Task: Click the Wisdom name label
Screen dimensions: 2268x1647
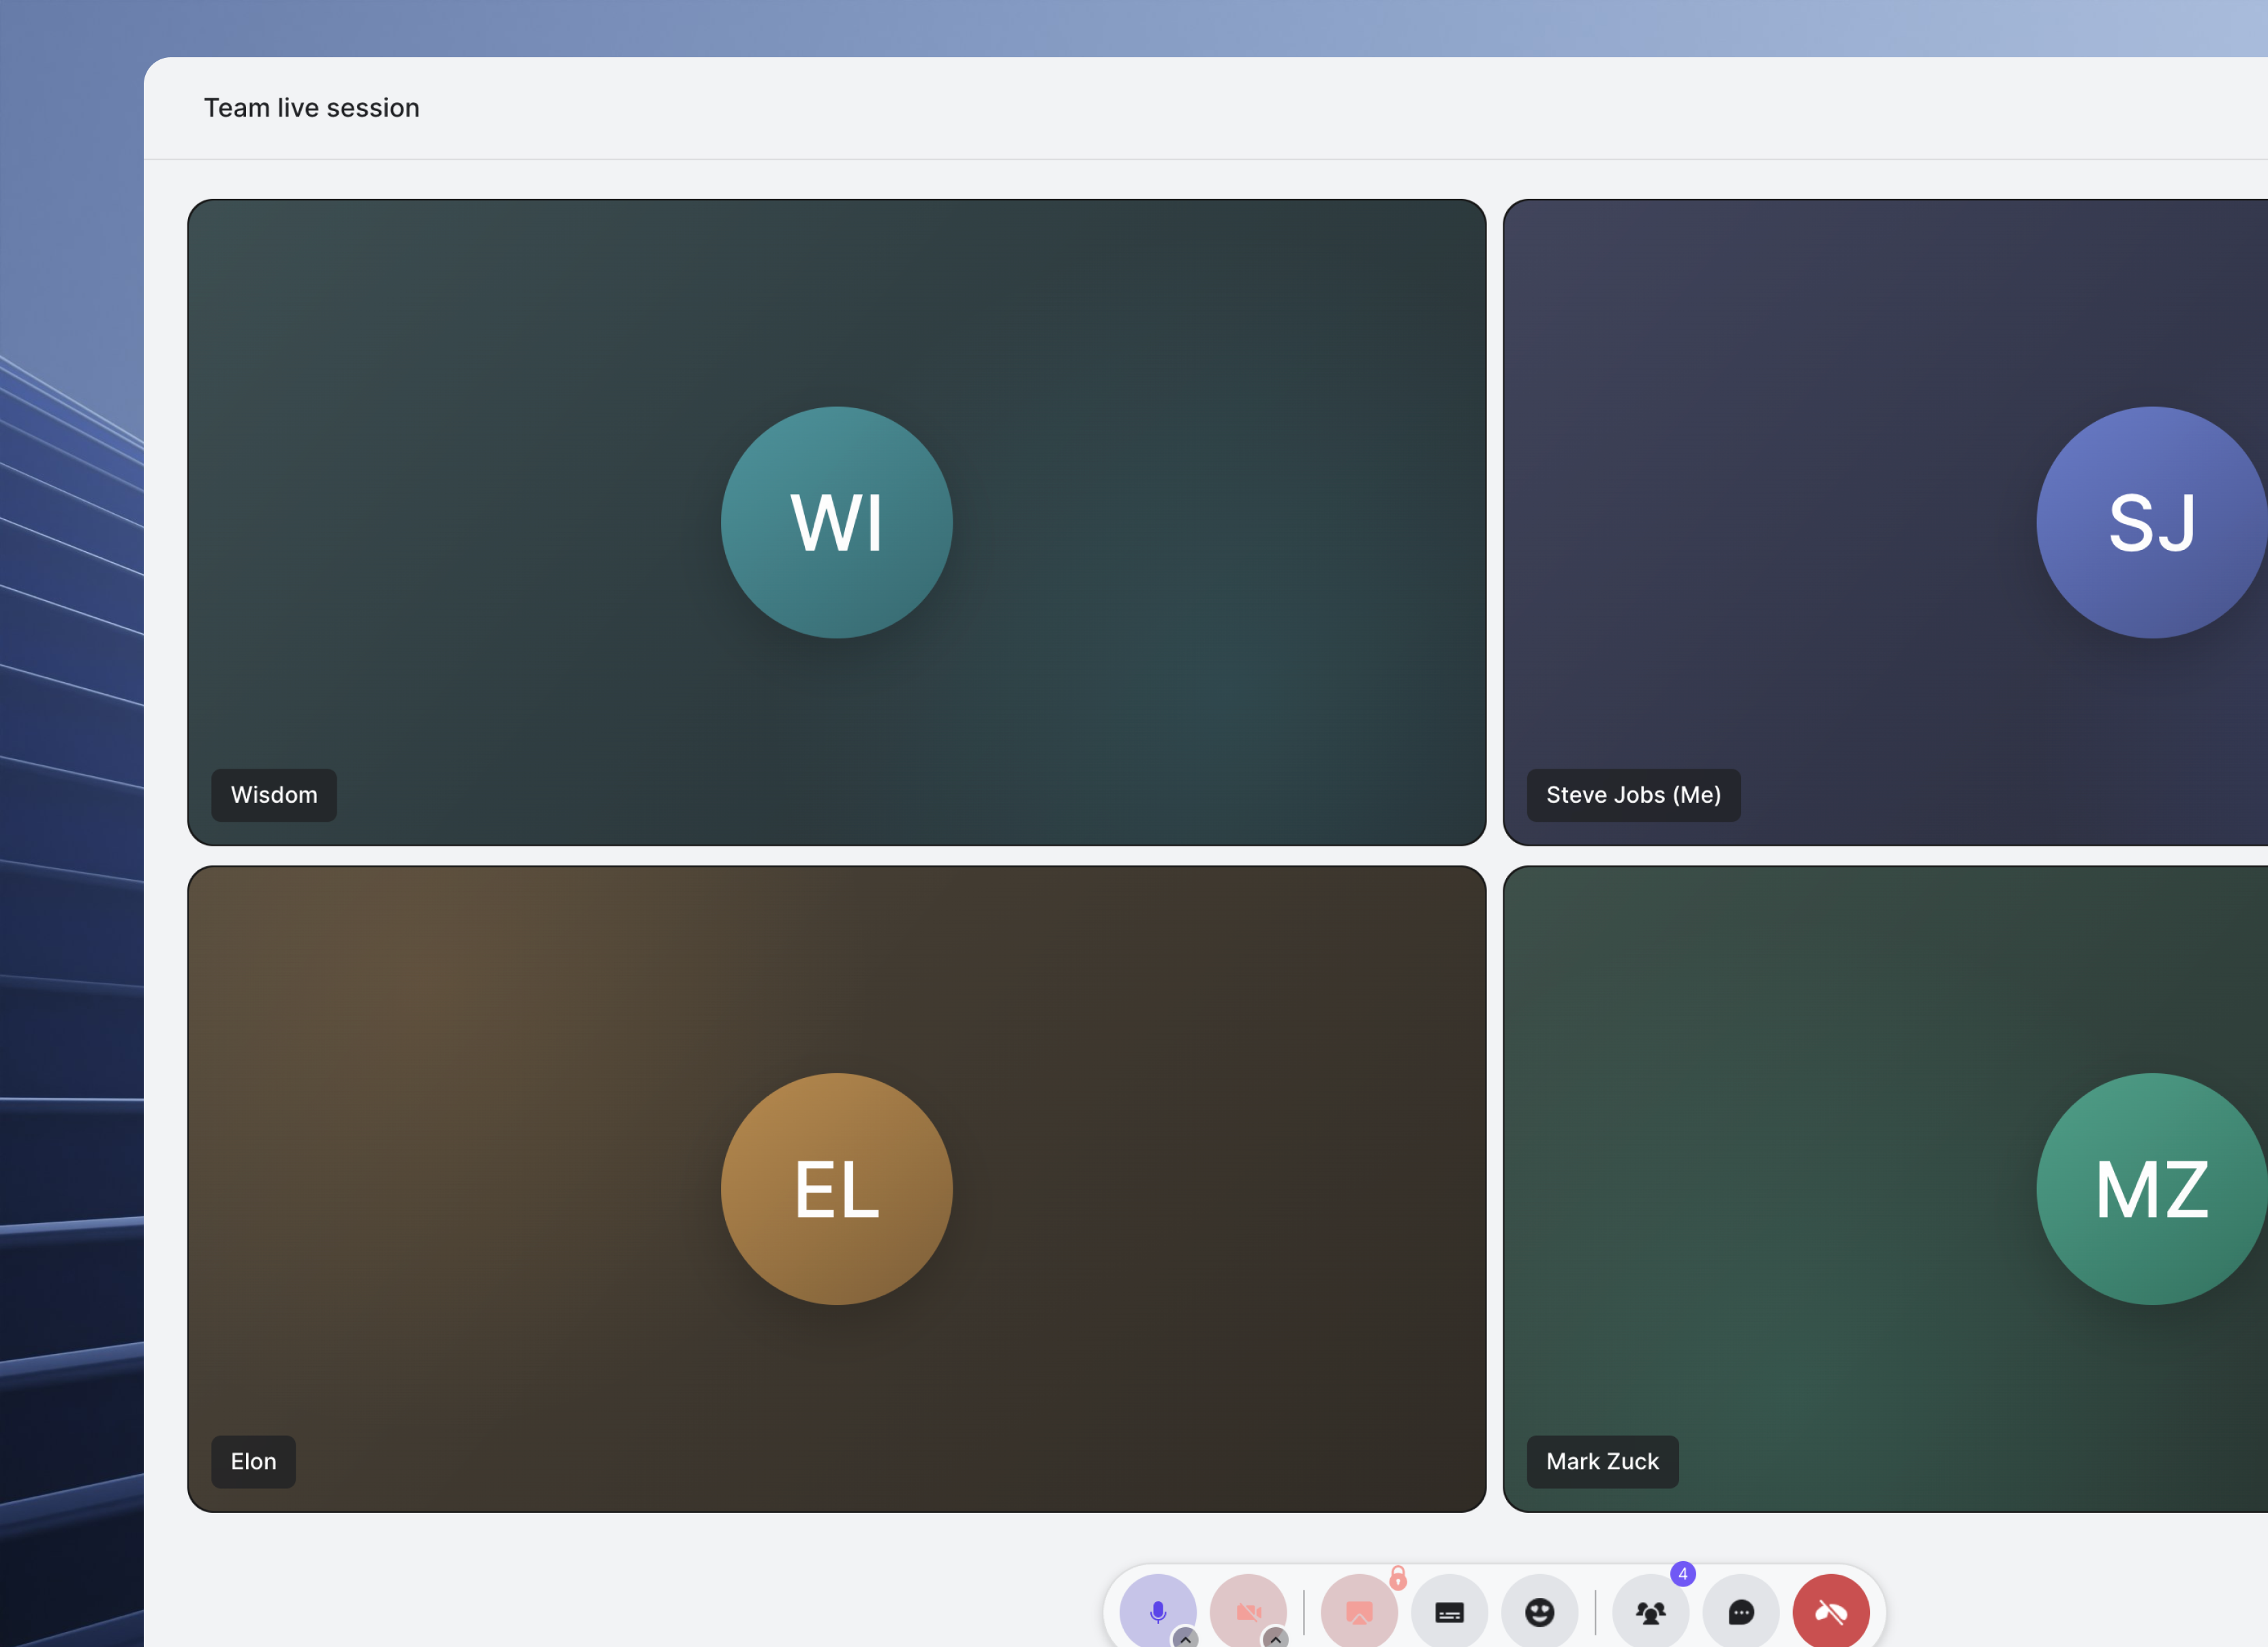Action: pyautogui.click(x=274, y=795)
